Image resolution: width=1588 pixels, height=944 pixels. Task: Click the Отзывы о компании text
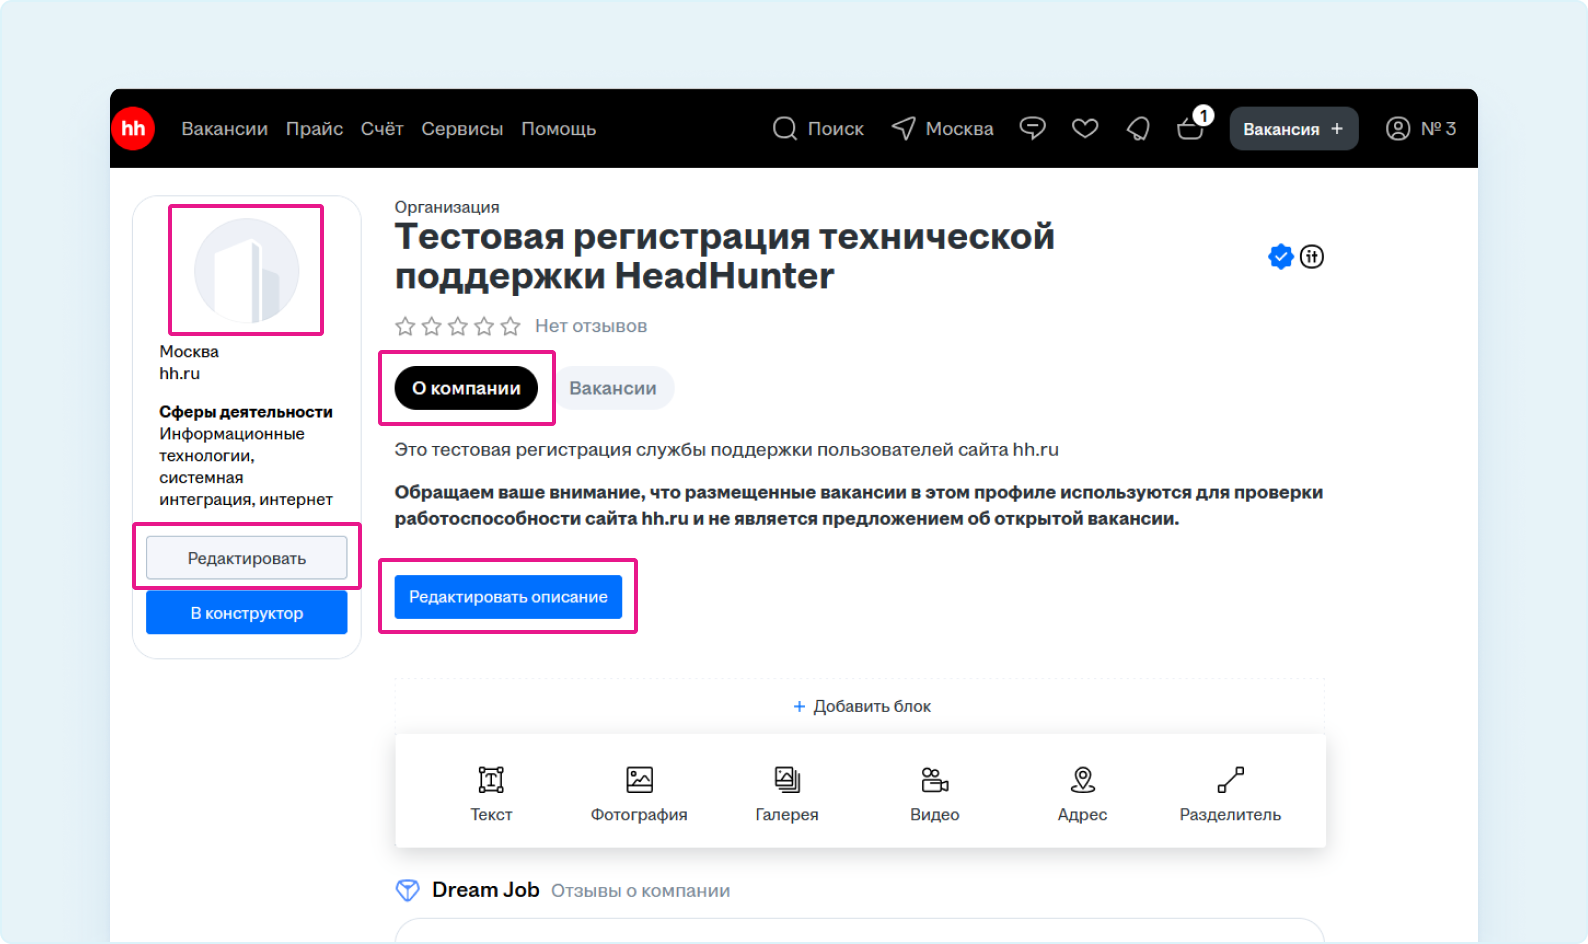[x=641, y=891]
